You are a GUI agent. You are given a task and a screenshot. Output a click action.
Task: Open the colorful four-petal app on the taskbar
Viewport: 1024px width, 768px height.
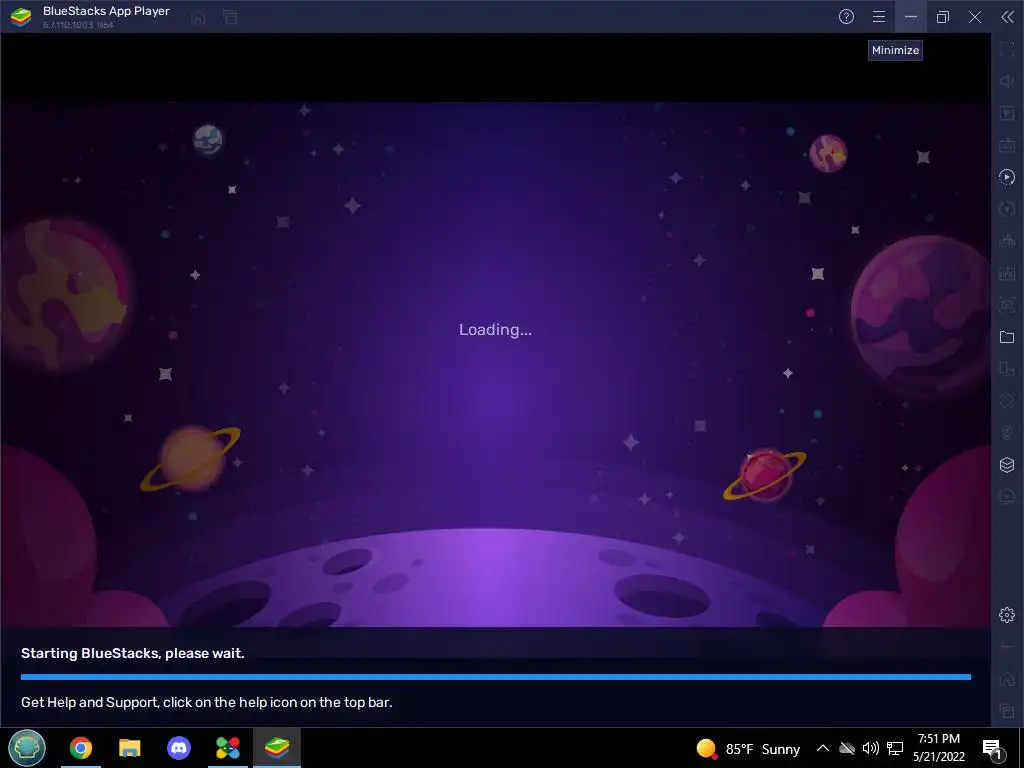point(228,748)
